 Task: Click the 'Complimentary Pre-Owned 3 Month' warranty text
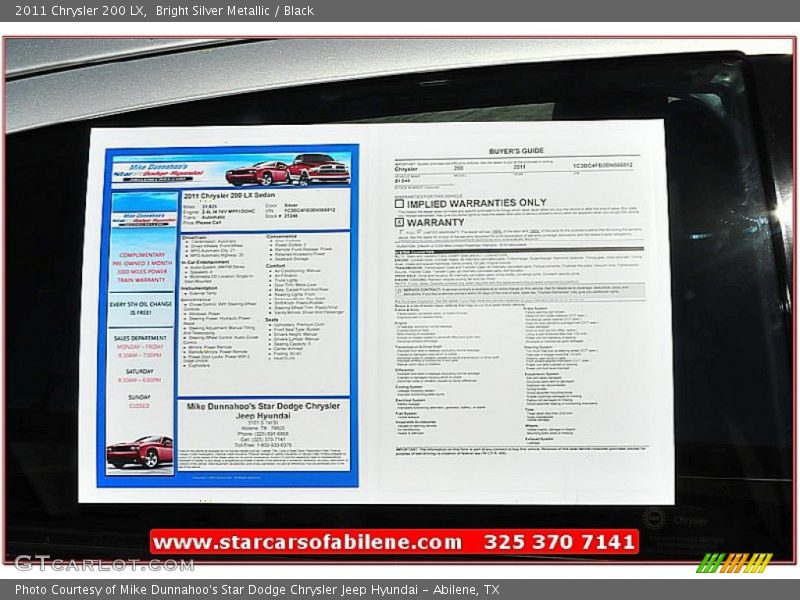click(142, 267)
